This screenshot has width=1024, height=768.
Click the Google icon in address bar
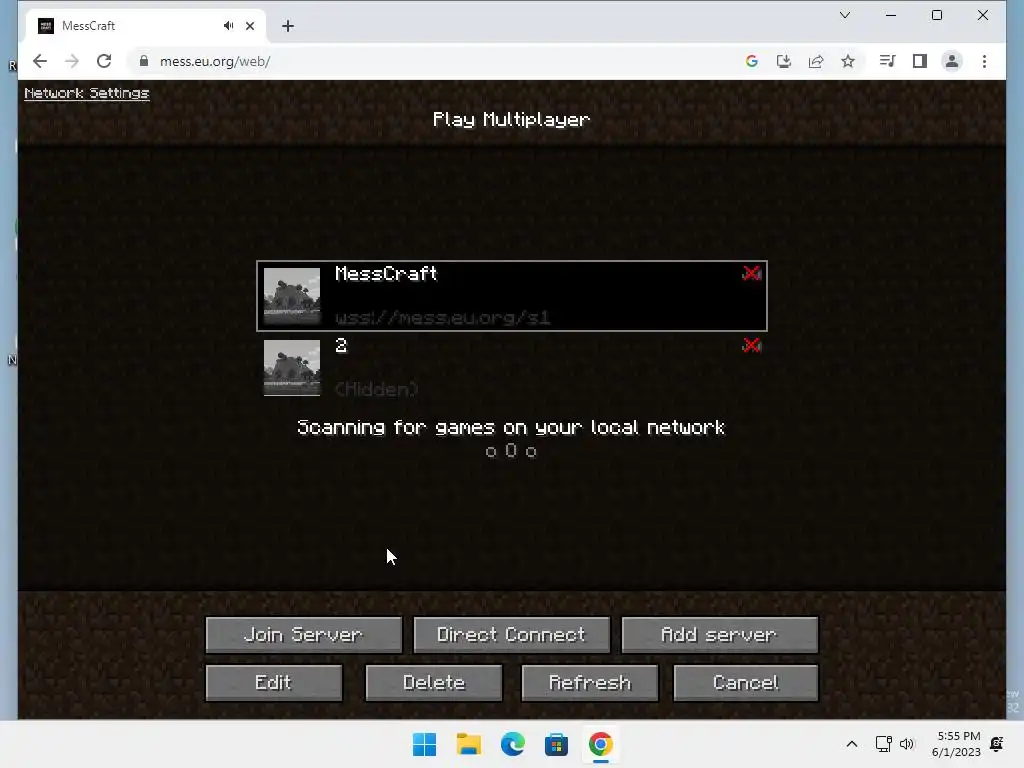[x=752, y=61]
